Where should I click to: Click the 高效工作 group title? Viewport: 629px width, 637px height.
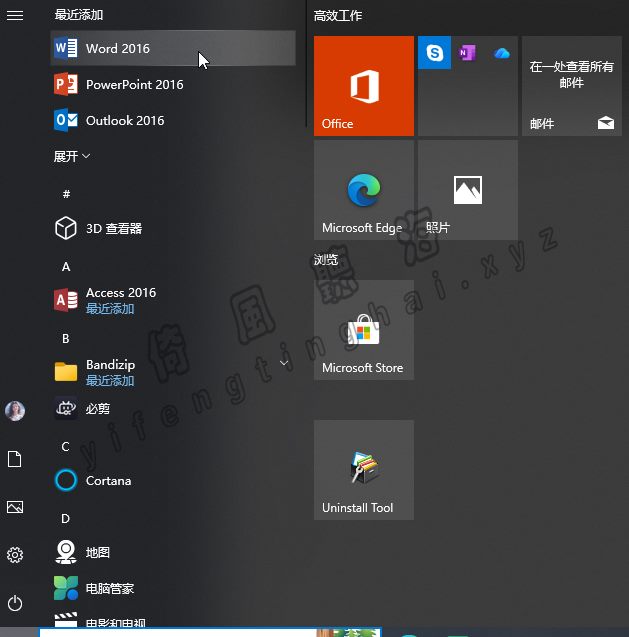338,16
